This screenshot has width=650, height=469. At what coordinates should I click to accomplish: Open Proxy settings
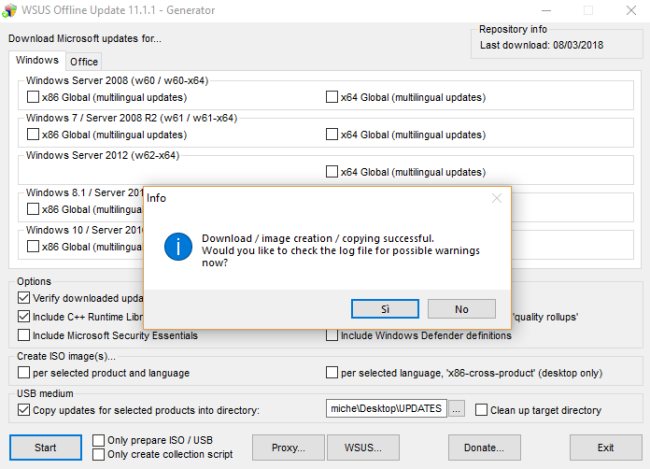click(288, 447)
